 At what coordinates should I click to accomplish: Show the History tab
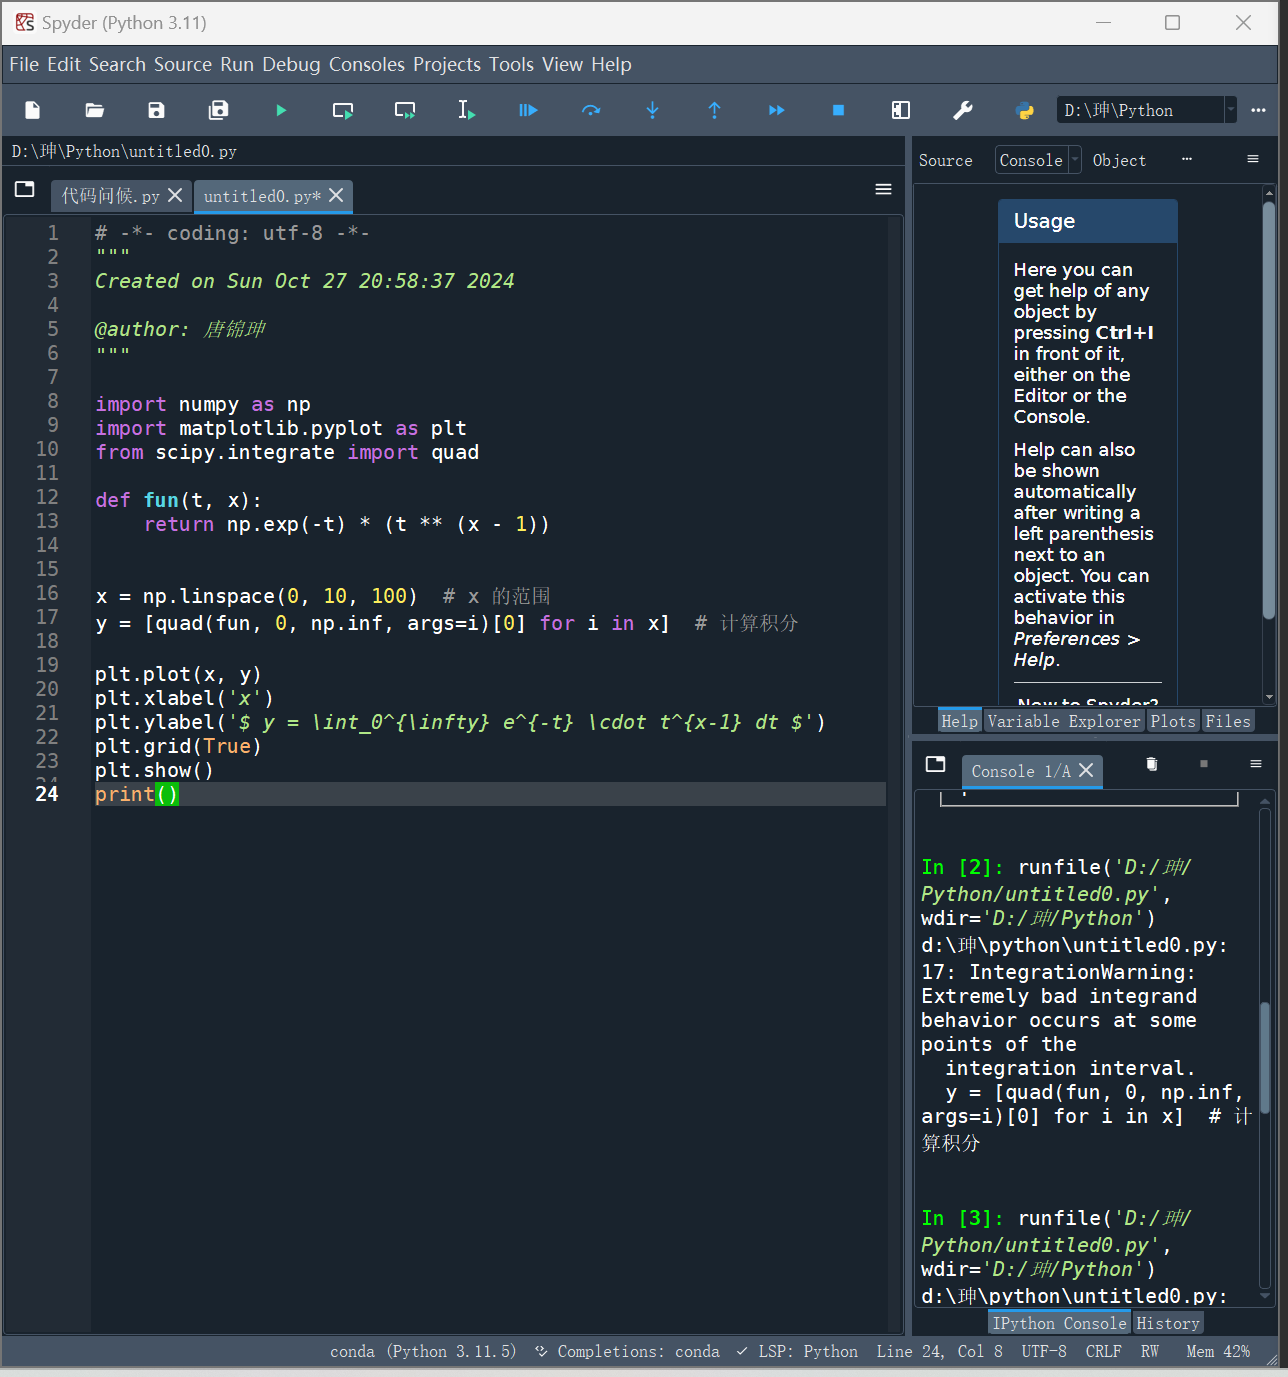coord(1168,1323)
